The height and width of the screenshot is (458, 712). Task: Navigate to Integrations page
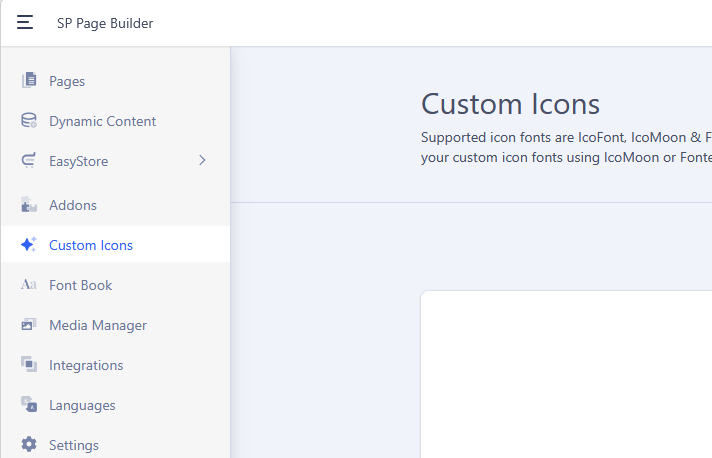[x=115, y=365]
